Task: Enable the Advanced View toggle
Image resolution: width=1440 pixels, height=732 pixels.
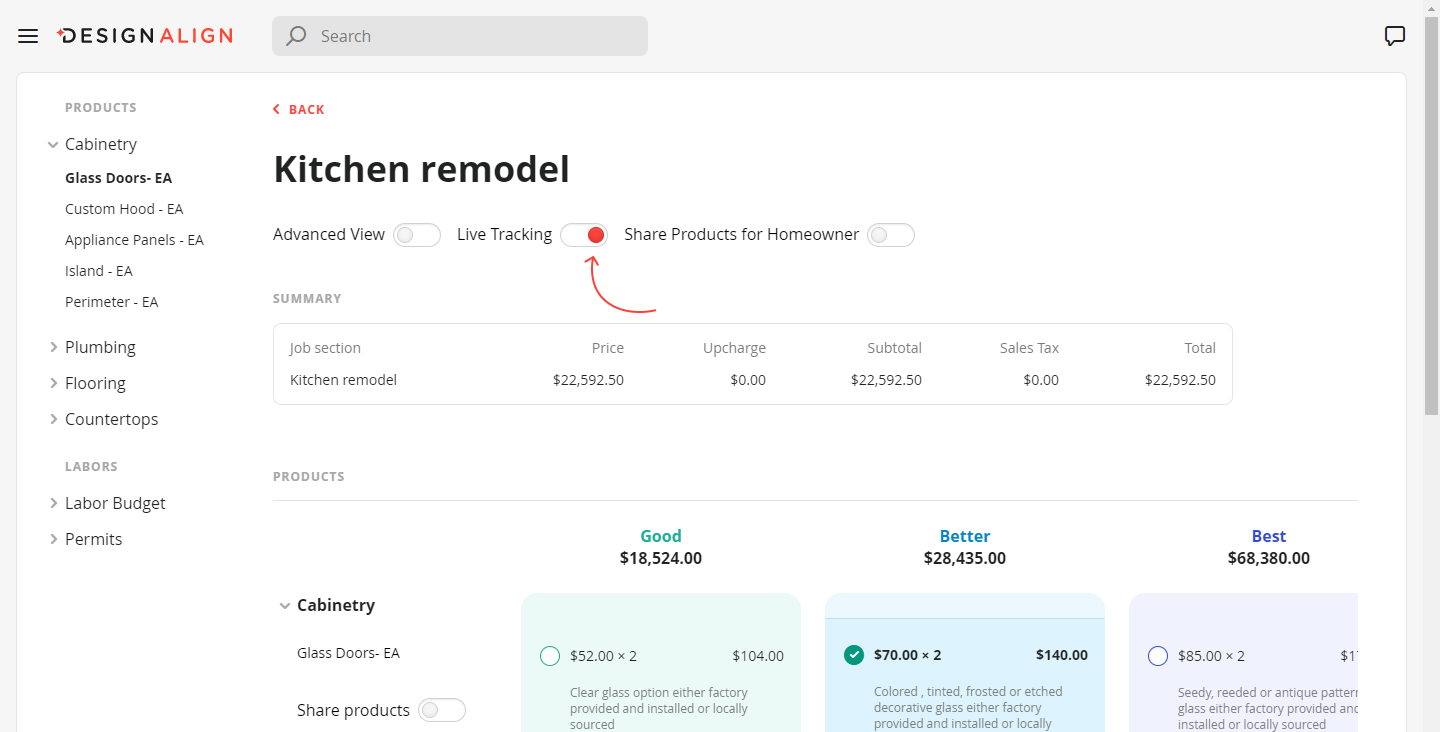Action: pyautogui.click(x=417, y=235)
